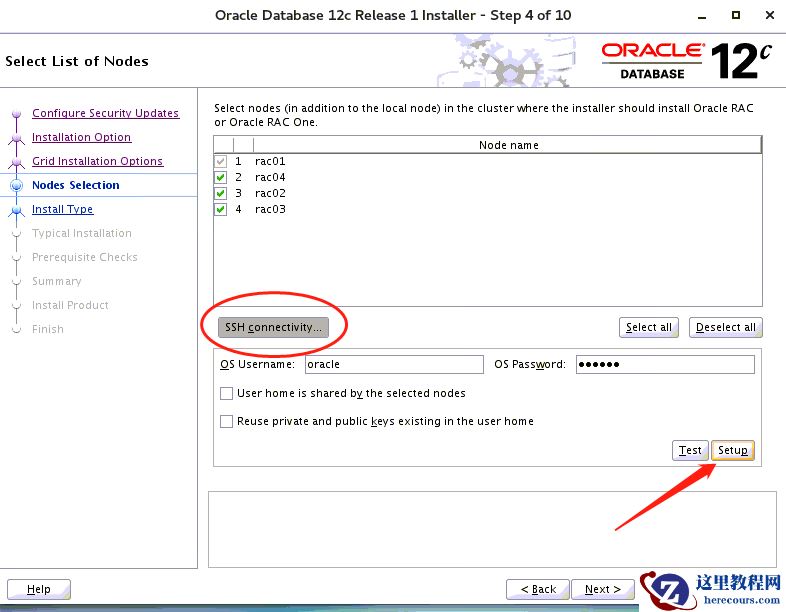Close the Oracle installer window
The width and height of the screenshot is (786, 612).
[x=770, y=16]
